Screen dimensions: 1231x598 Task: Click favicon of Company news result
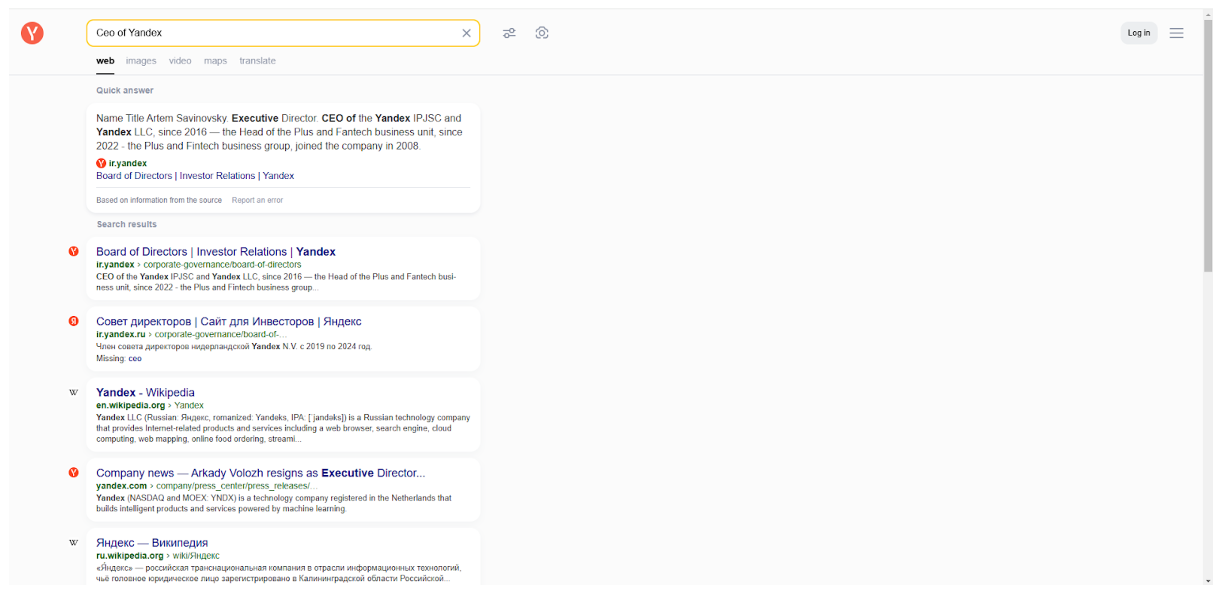pyautogui.click(x=73, y=472)
